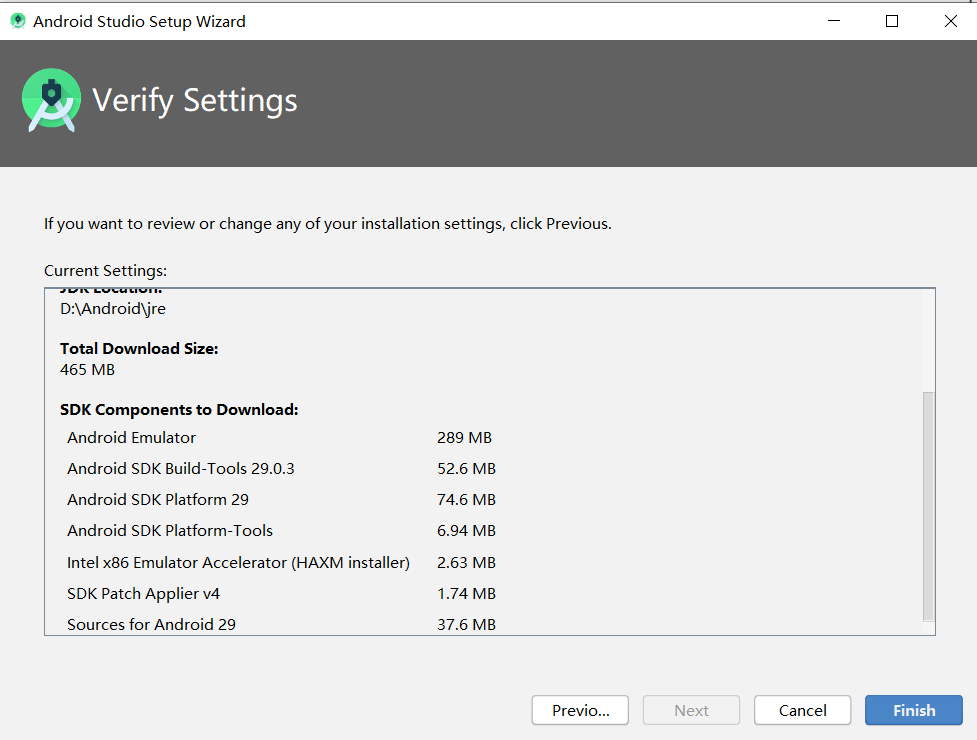Click the small Android Studio title bar icon
The width and height of the screenshot is (977, 740).
coord(18,21)
